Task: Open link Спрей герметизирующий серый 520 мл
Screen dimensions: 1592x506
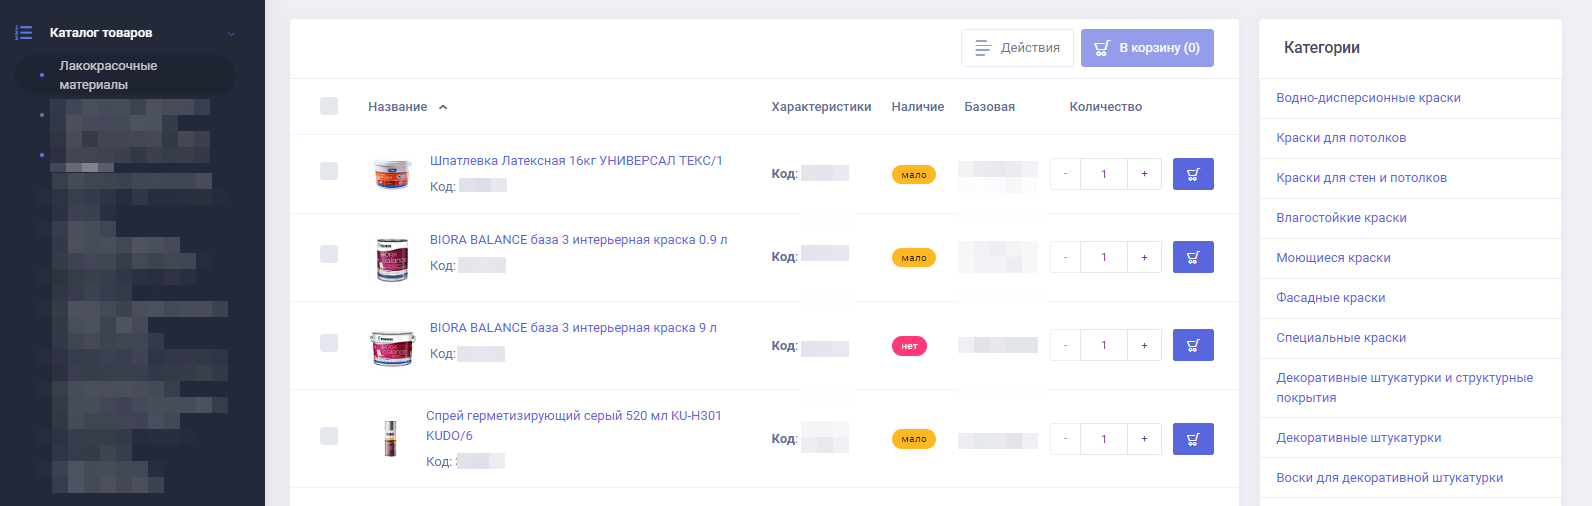Action: 574,426
